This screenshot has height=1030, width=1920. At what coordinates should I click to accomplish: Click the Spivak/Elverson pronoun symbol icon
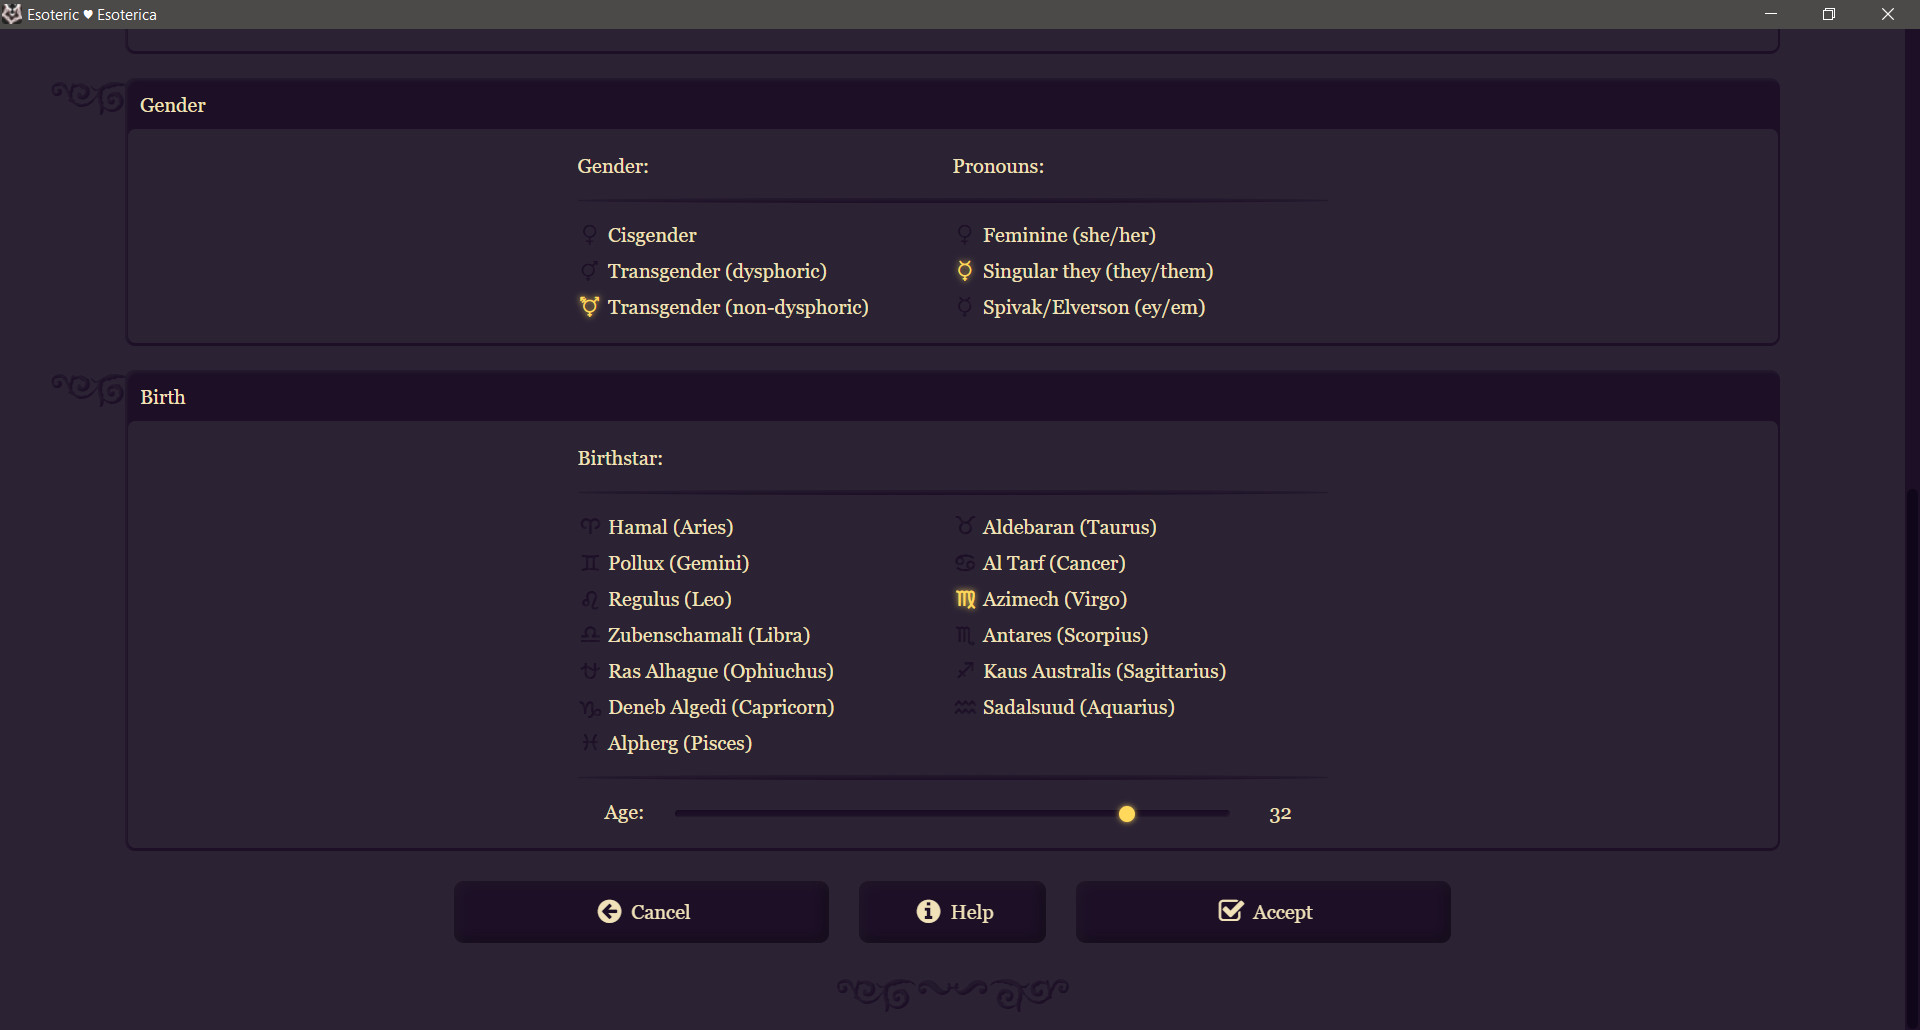[965, 307]
